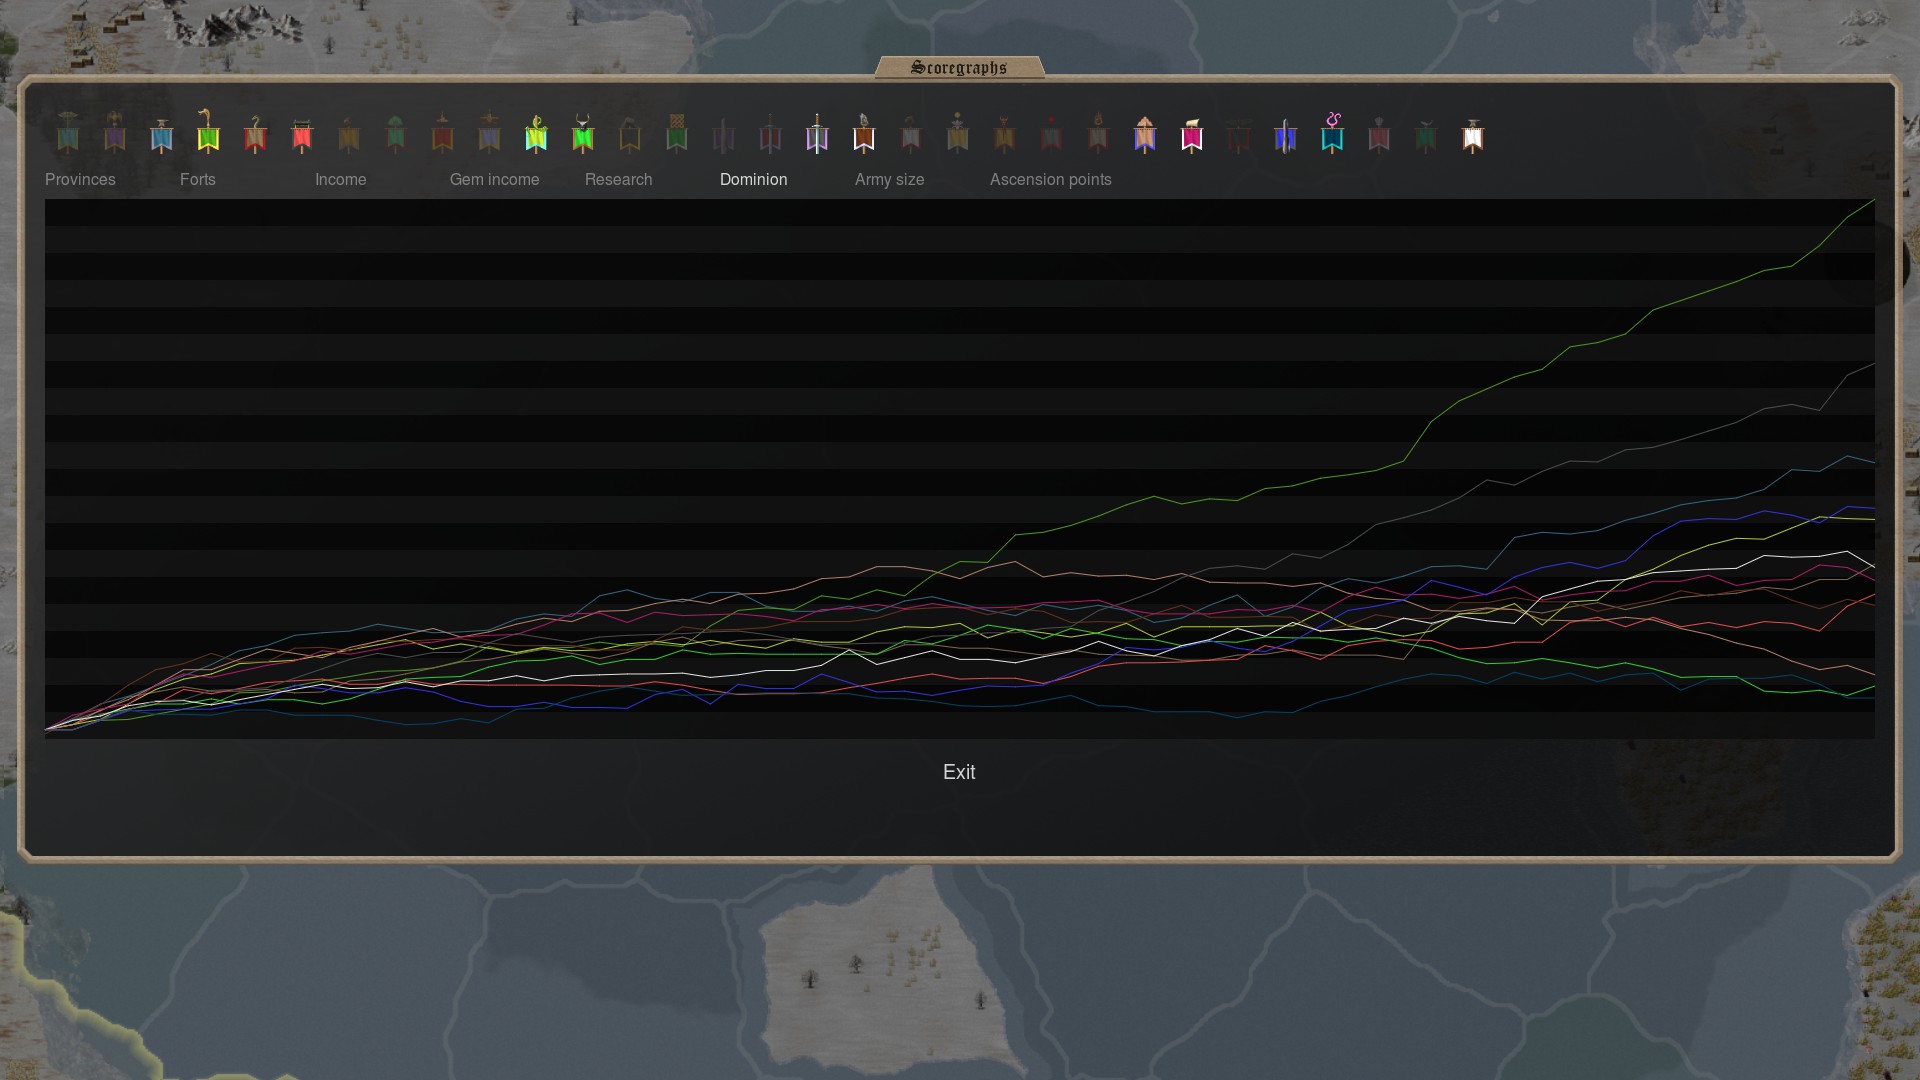Click magenta white-bordered banner with scroll topper

pyautogui.click(x=1192, y=135)
